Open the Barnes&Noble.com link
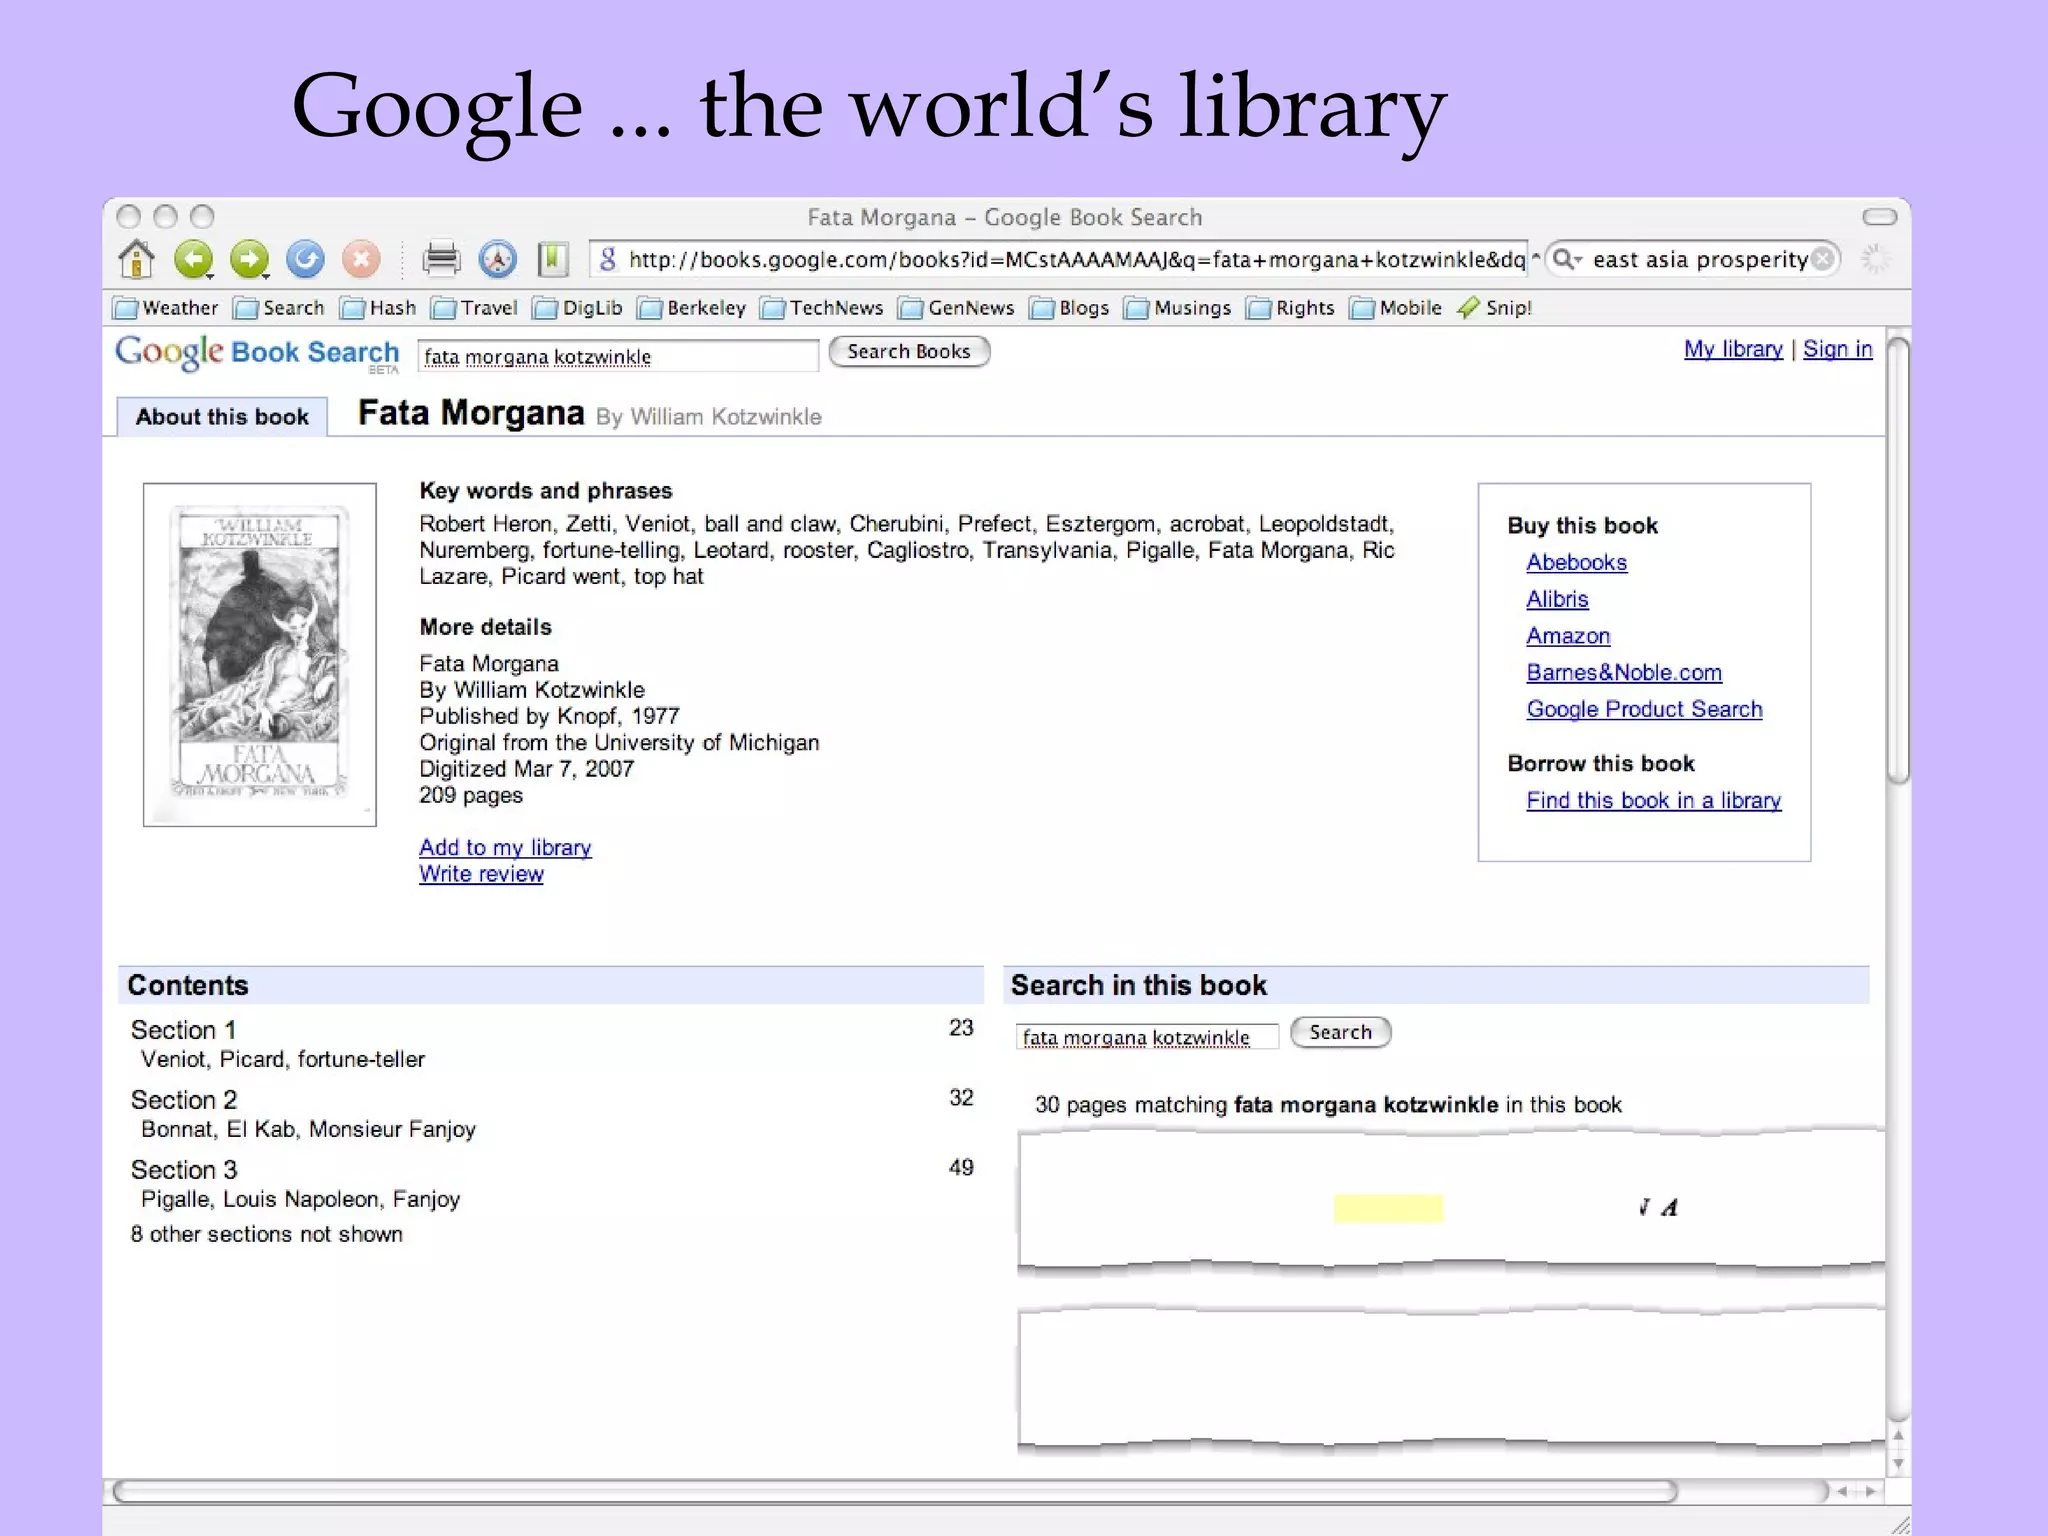 pos(1624,673)
